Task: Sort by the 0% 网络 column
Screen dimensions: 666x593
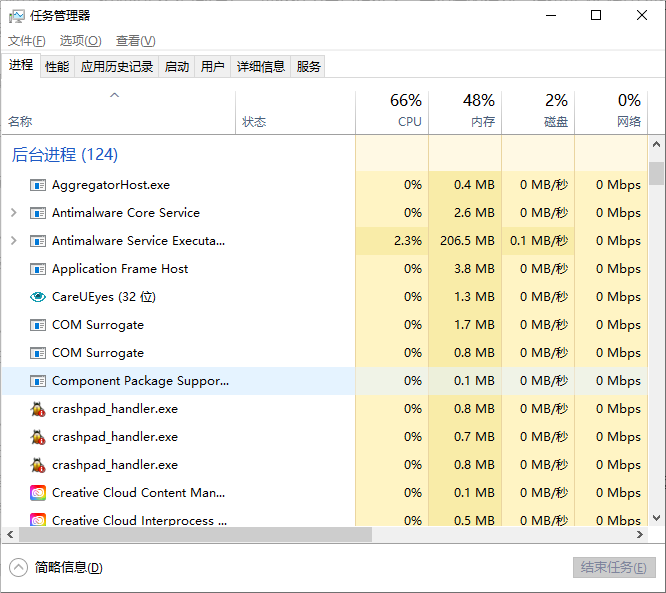Action: [611, 112]
